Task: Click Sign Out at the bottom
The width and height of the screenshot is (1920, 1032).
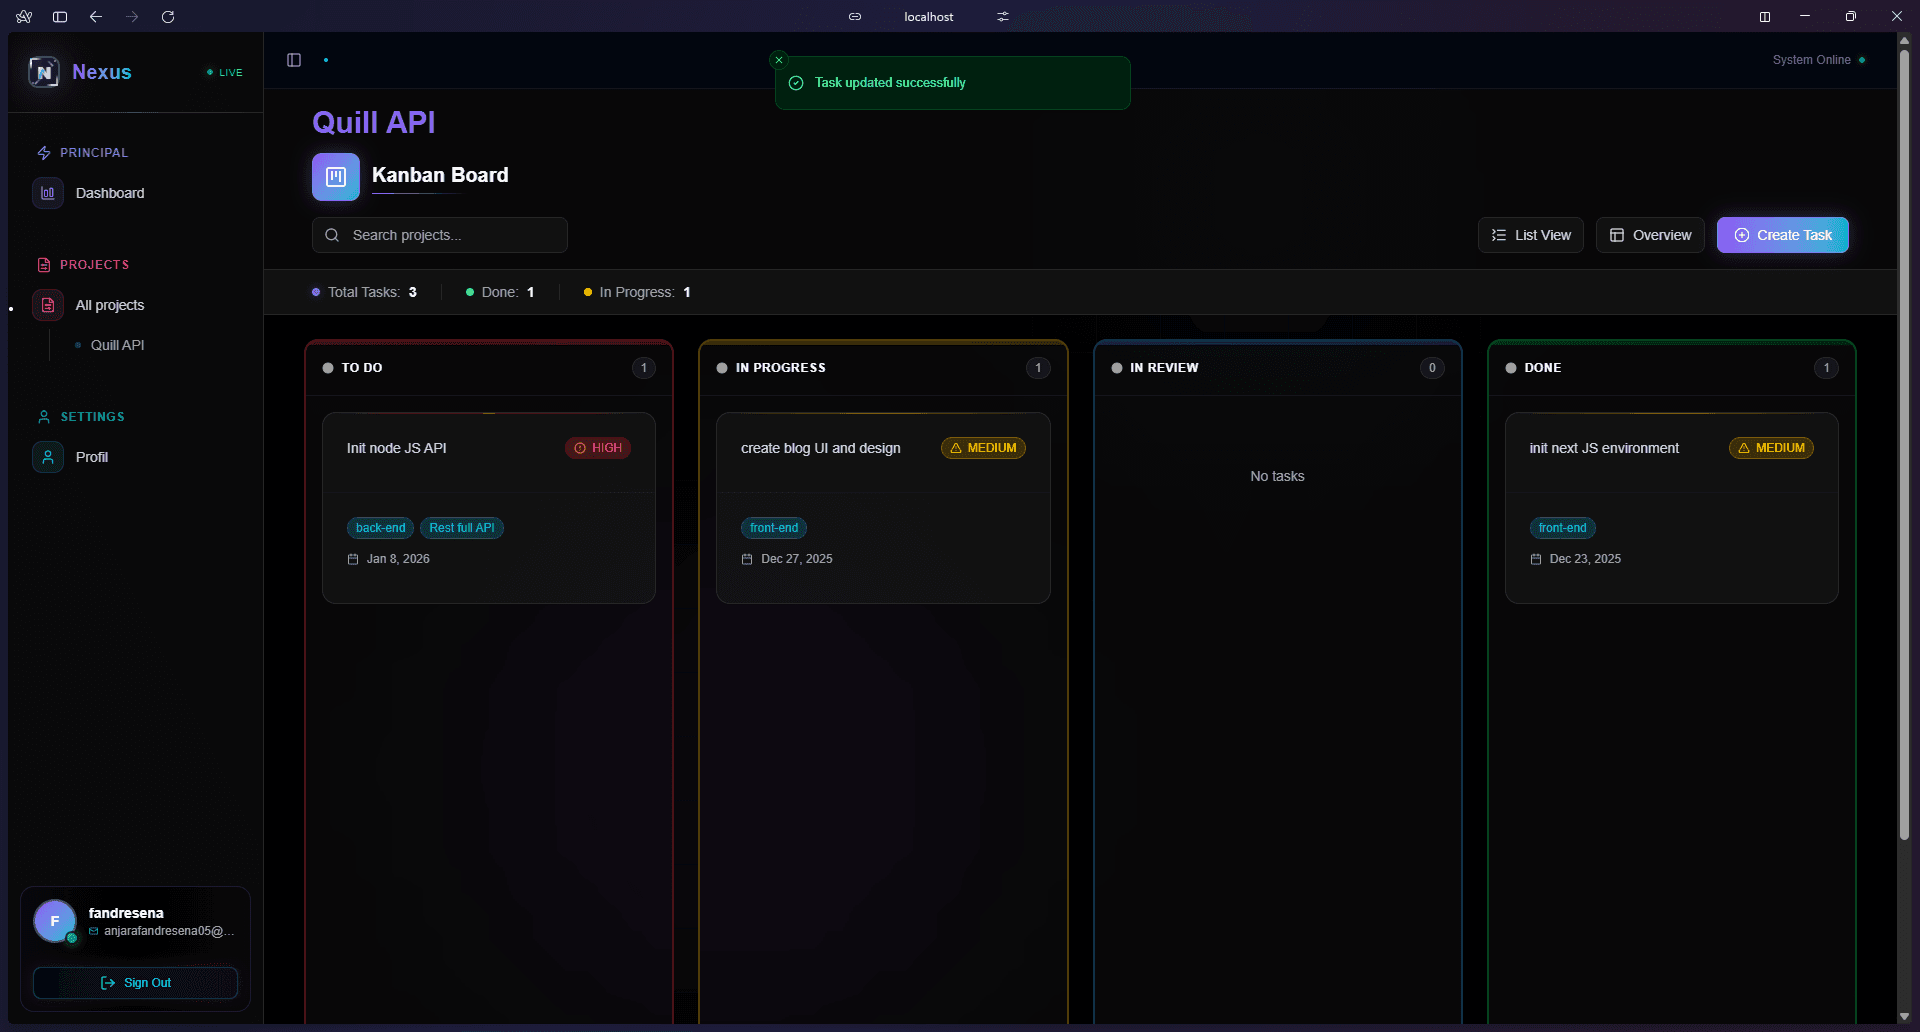Action: point(135,982)
